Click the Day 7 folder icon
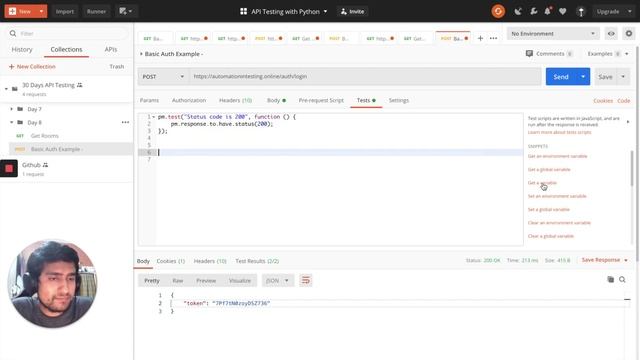This screenshot has height=360, width=640. [x=20, y=109]
